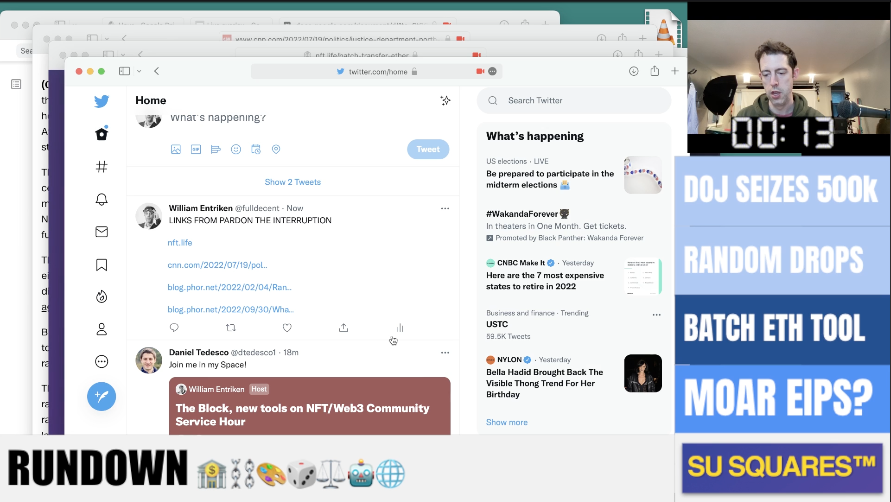Add a poll to tweet
The image size is (891, 502).
[x=215, y=149]
